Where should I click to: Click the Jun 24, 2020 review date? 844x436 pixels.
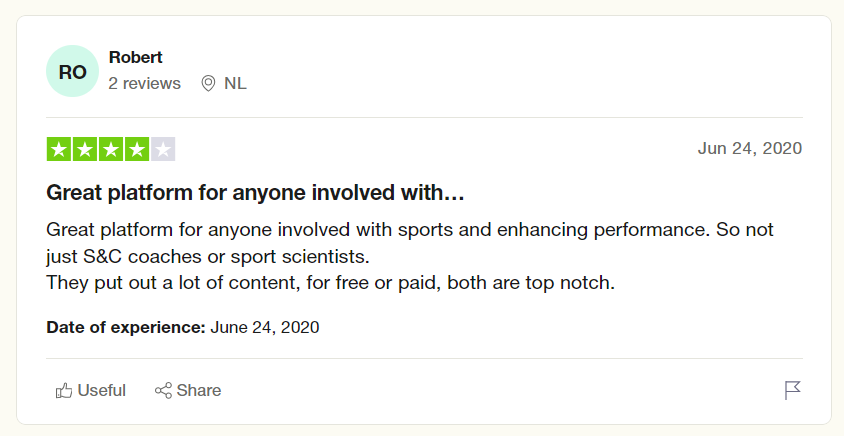[750, 148]
